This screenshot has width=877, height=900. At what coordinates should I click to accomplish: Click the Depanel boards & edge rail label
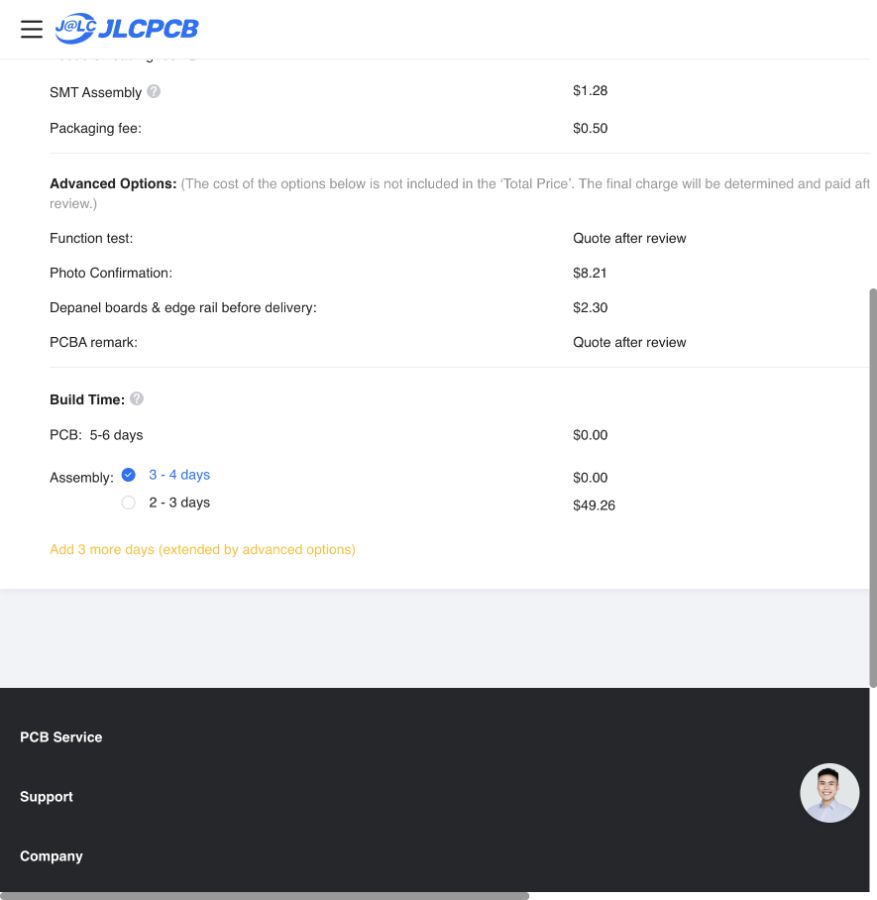[x=183, y=308]
